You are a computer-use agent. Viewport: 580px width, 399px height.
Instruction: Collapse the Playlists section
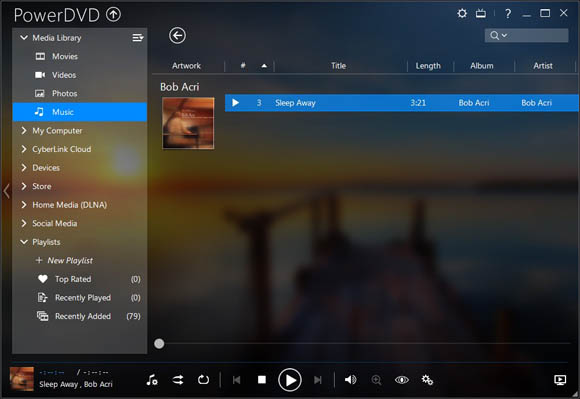(x=24, y=242)
